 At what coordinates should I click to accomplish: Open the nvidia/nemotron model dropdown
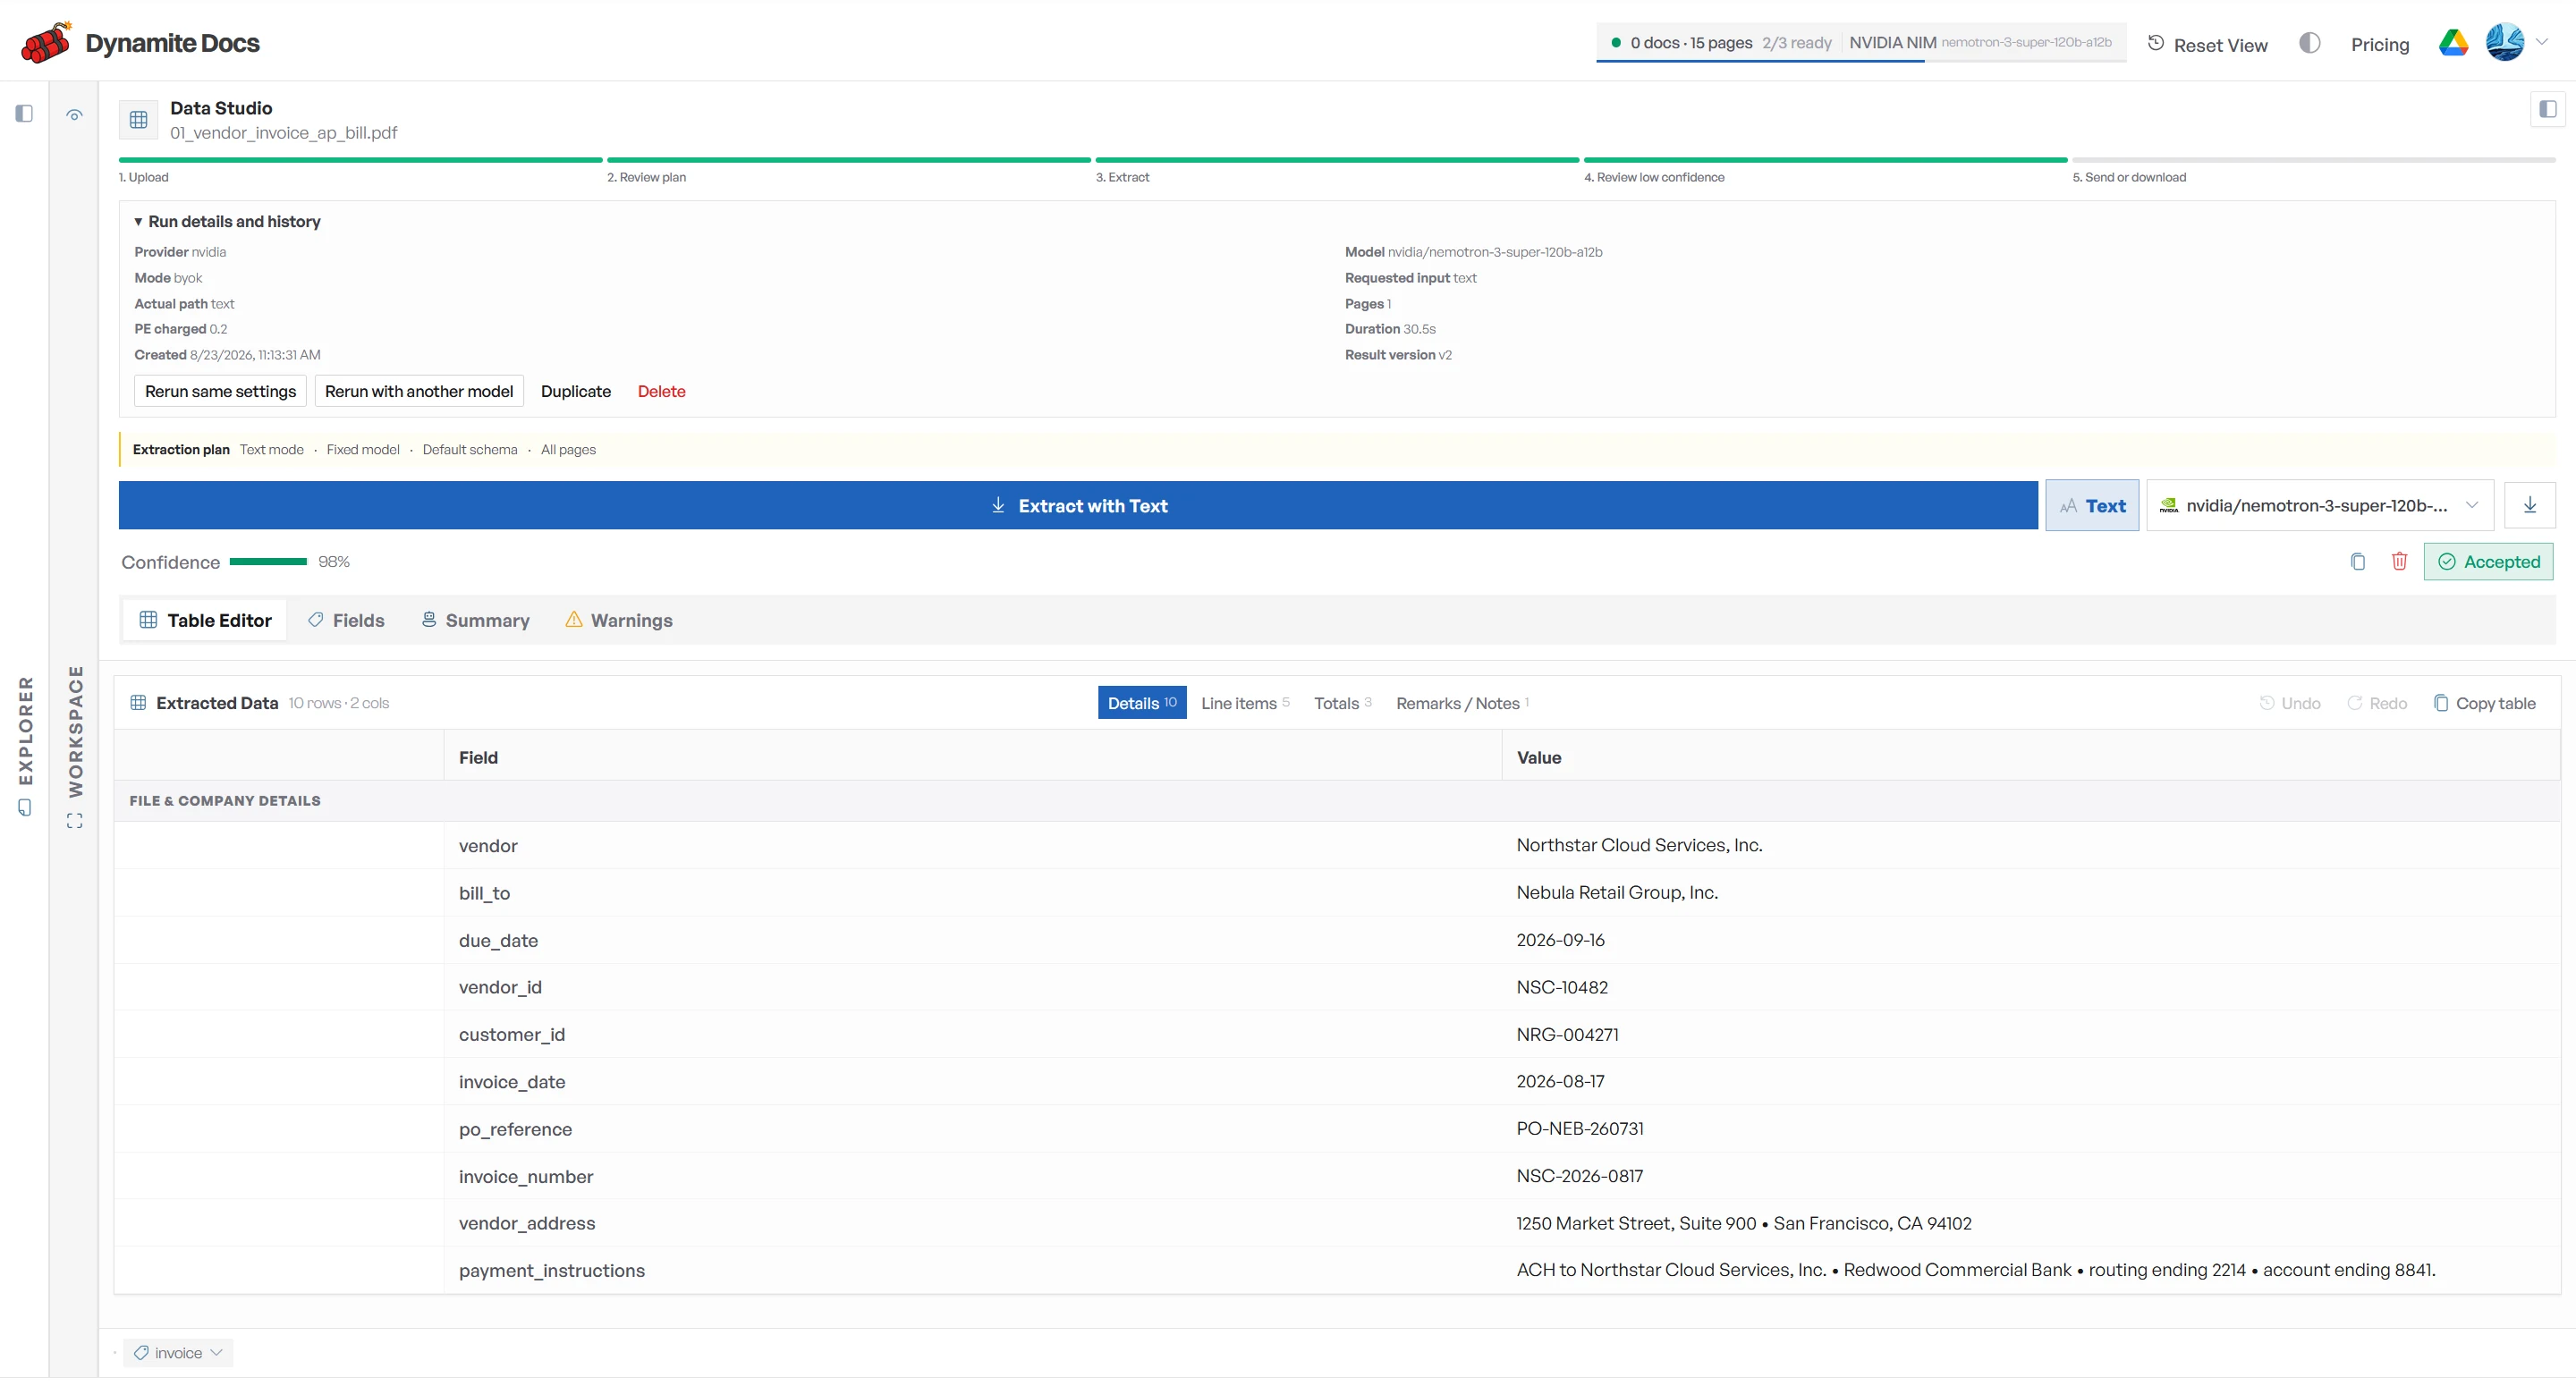tap(2320, 506)
